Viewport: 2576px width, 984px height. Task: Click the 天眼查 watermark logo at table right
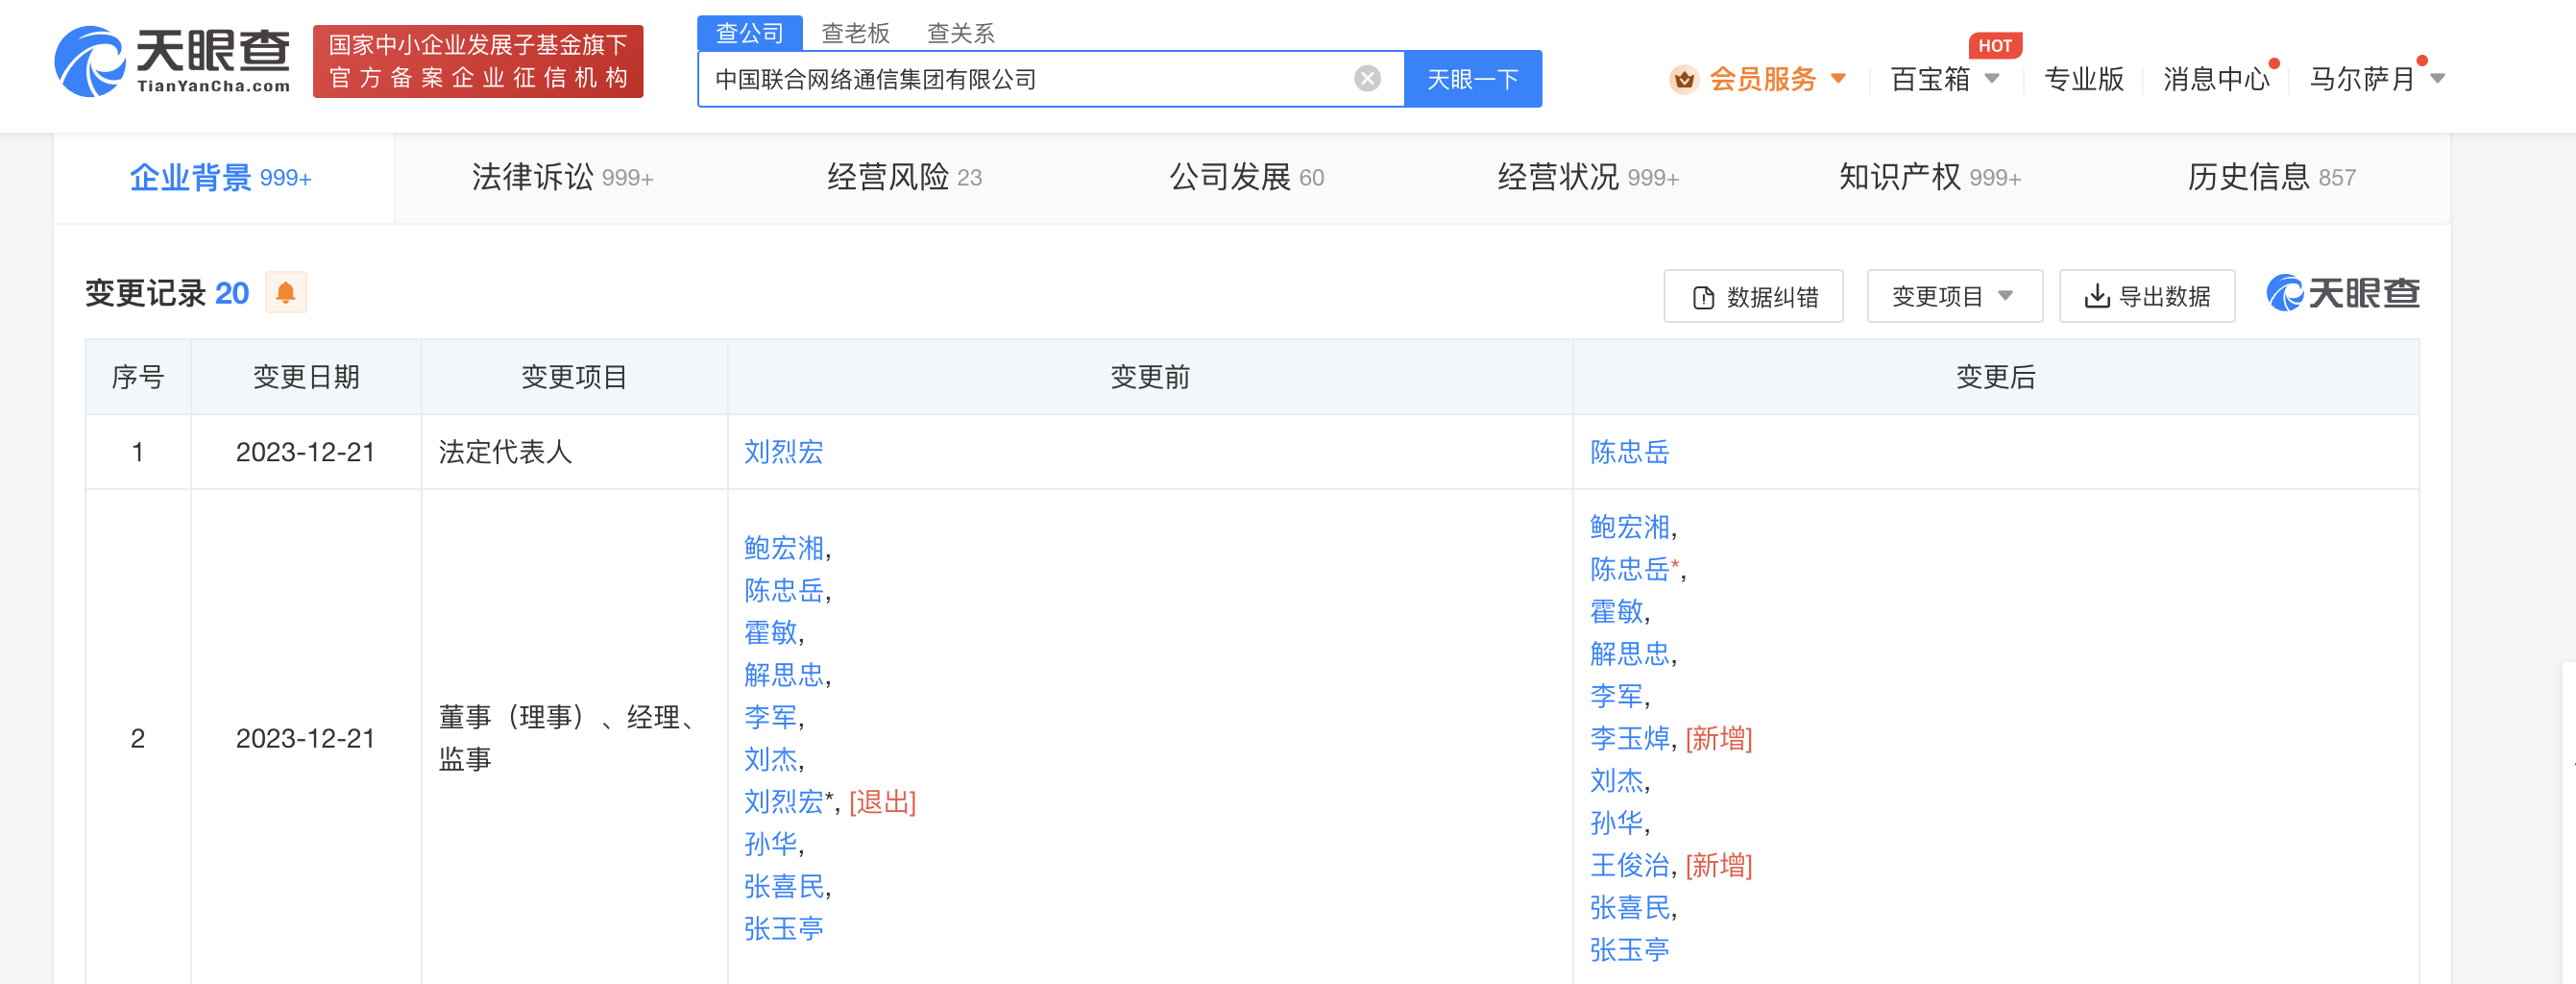pyautogui.click(x=2342, y=294)
